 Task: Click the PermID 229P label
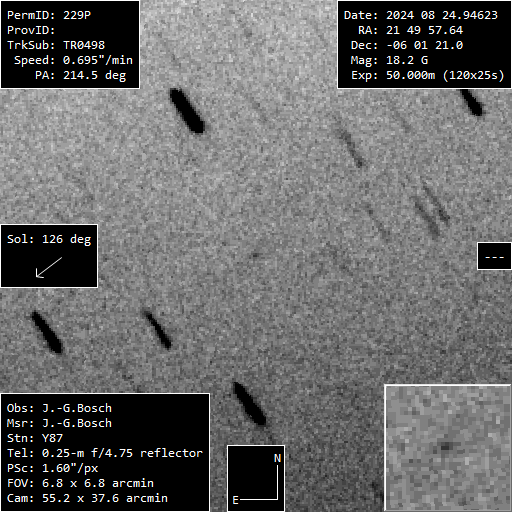coord(49,15)
